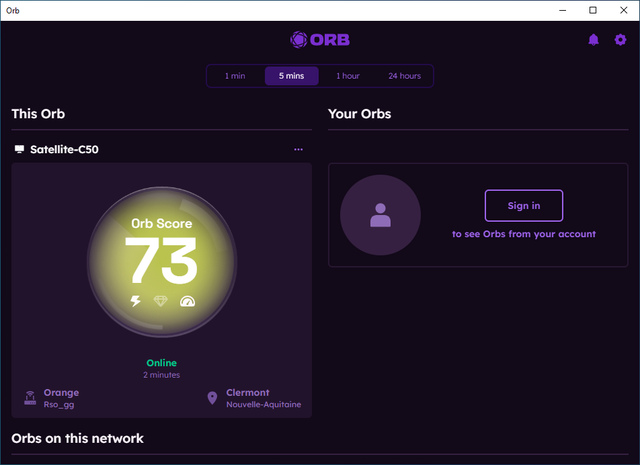This screenshot has height=465, width=640.
Task: Click the Satellite-C50 device name
Action: pyautogui.click(x=64, y=149)
